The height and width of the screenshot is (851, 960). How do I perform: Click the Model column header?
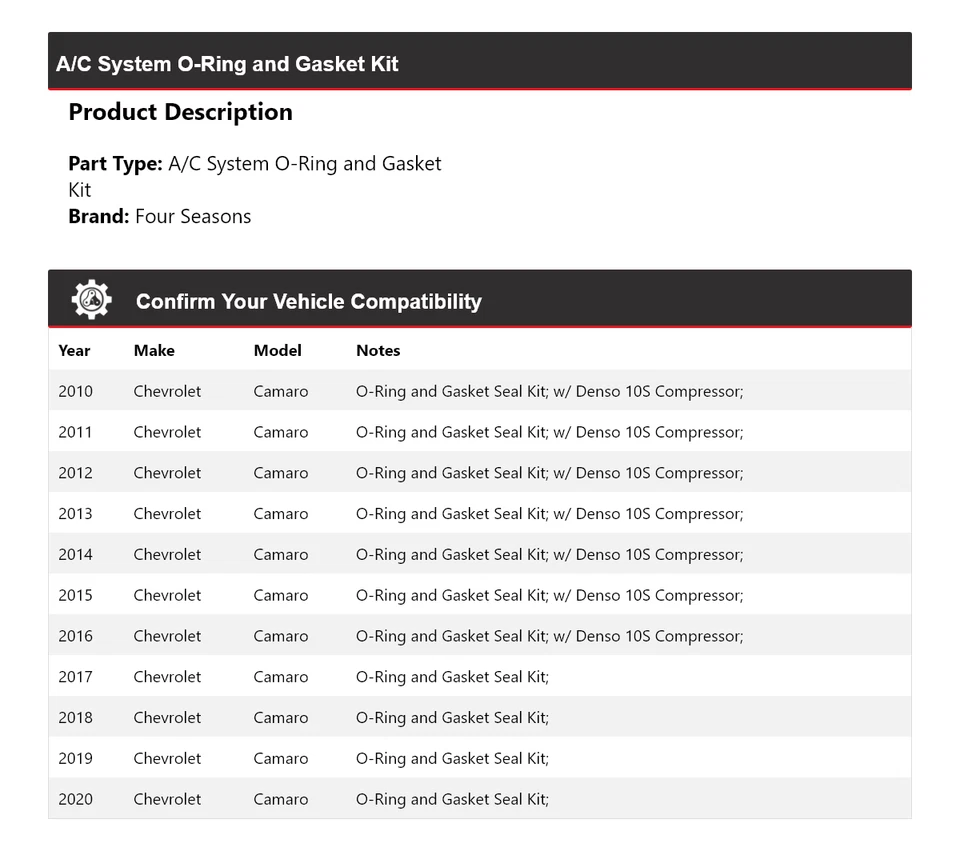pos(277,351)
